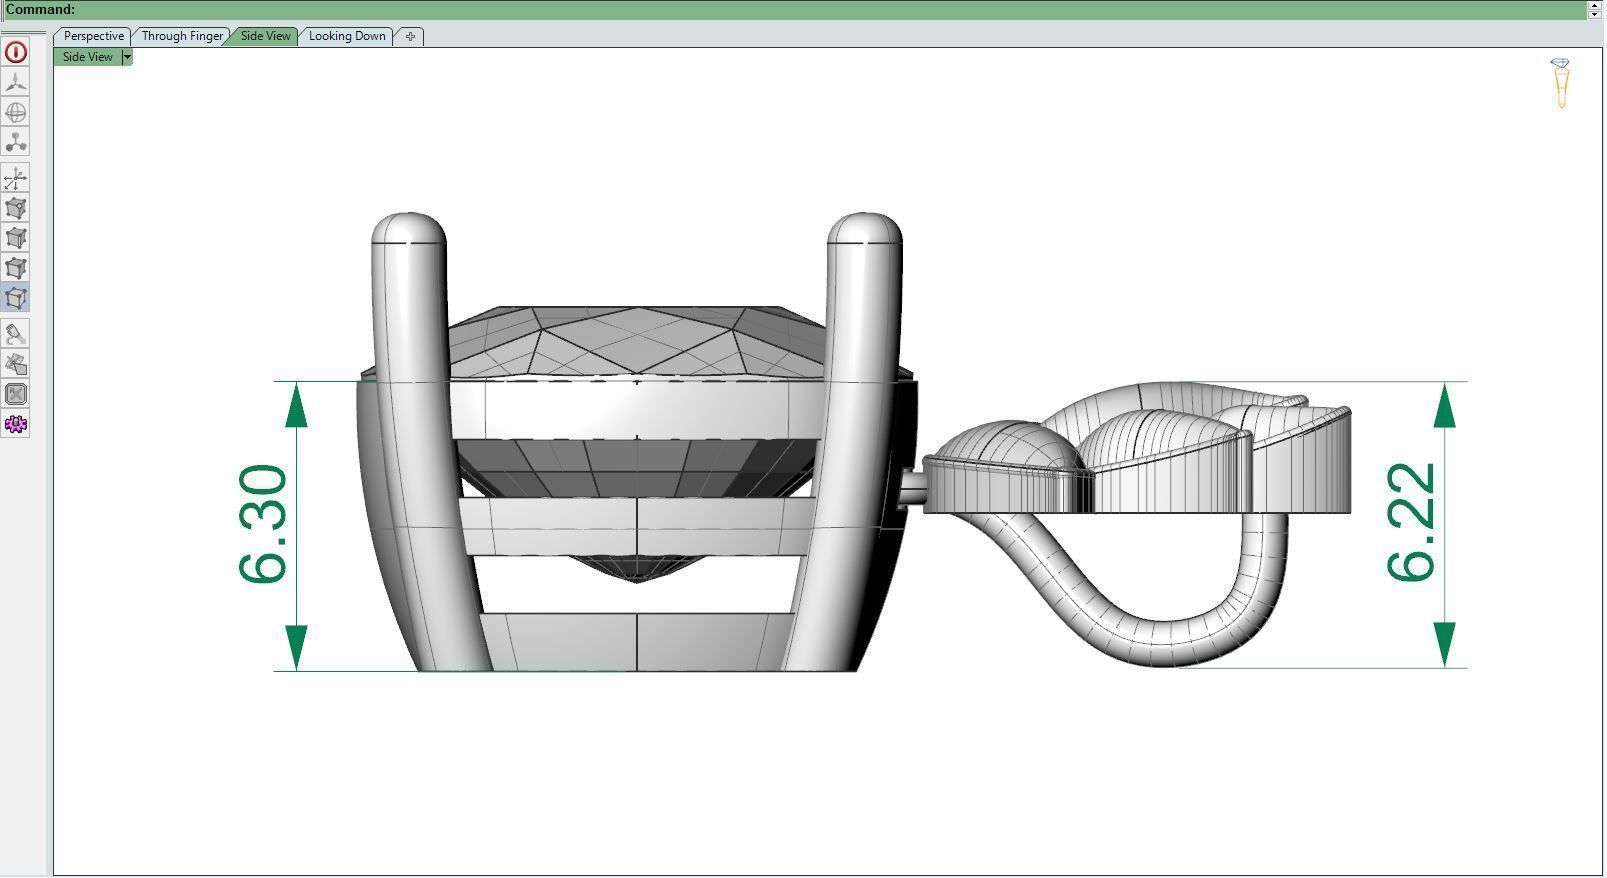The image size is (1607, 878).
Task: Click the three-node molecule icon
Action: [x=16, y=142]
